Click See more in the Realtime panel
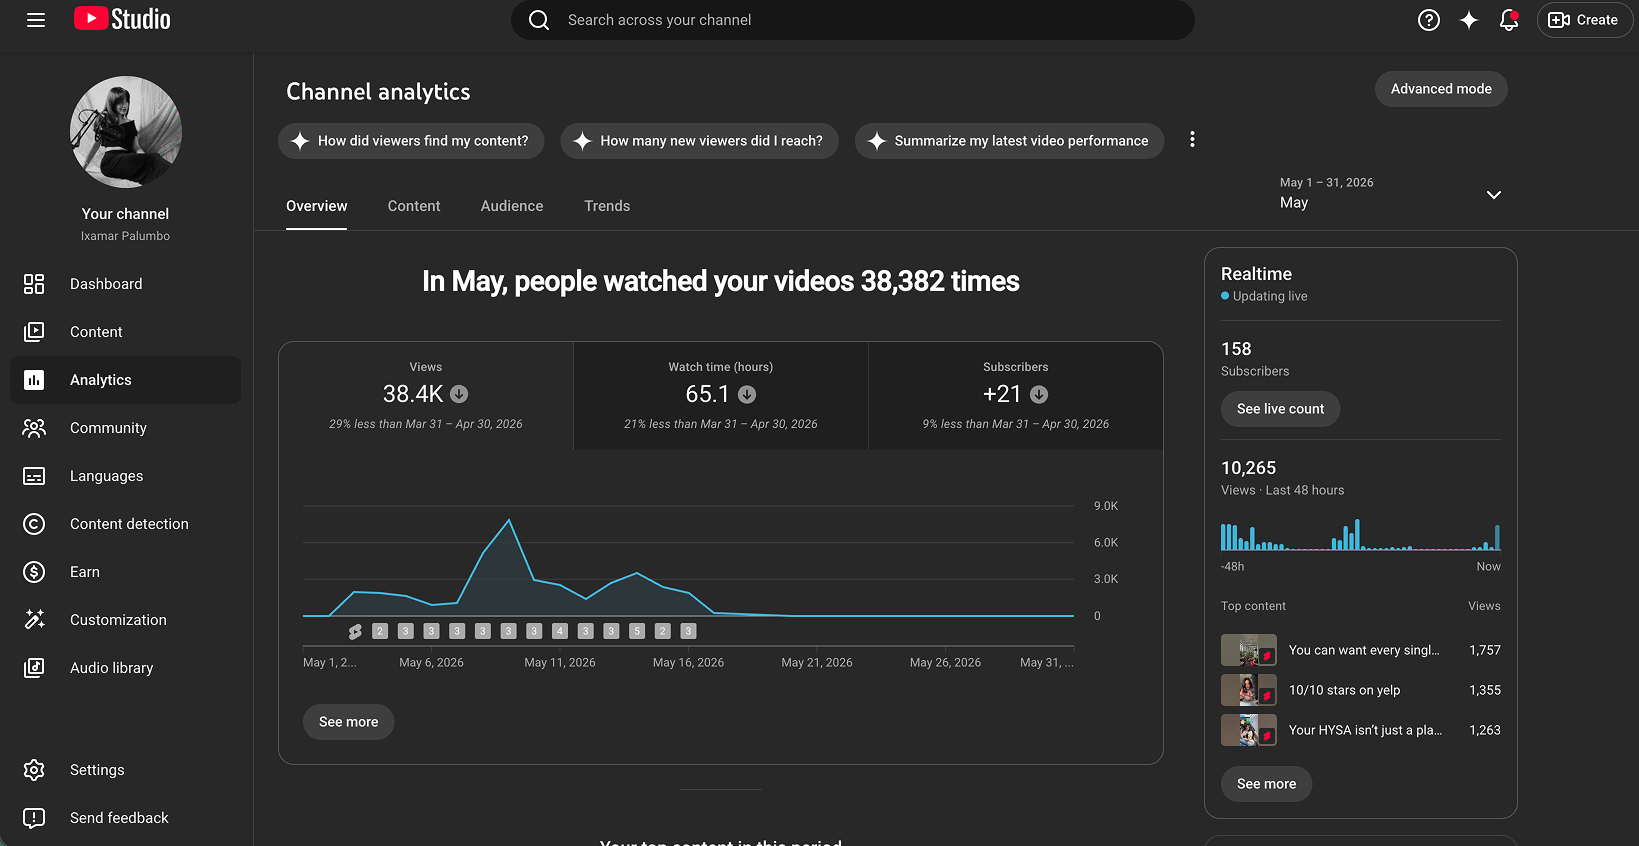 1267,784
